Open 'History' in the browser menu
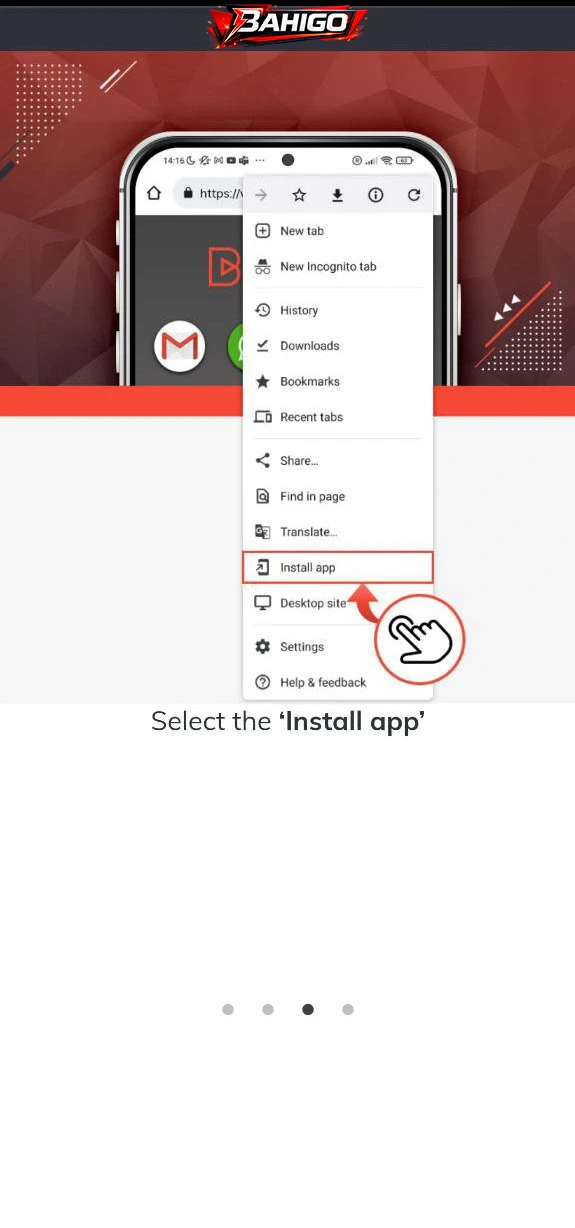Image resolution: width=575 pixels, height=1228 pixels. pos(338,310)
